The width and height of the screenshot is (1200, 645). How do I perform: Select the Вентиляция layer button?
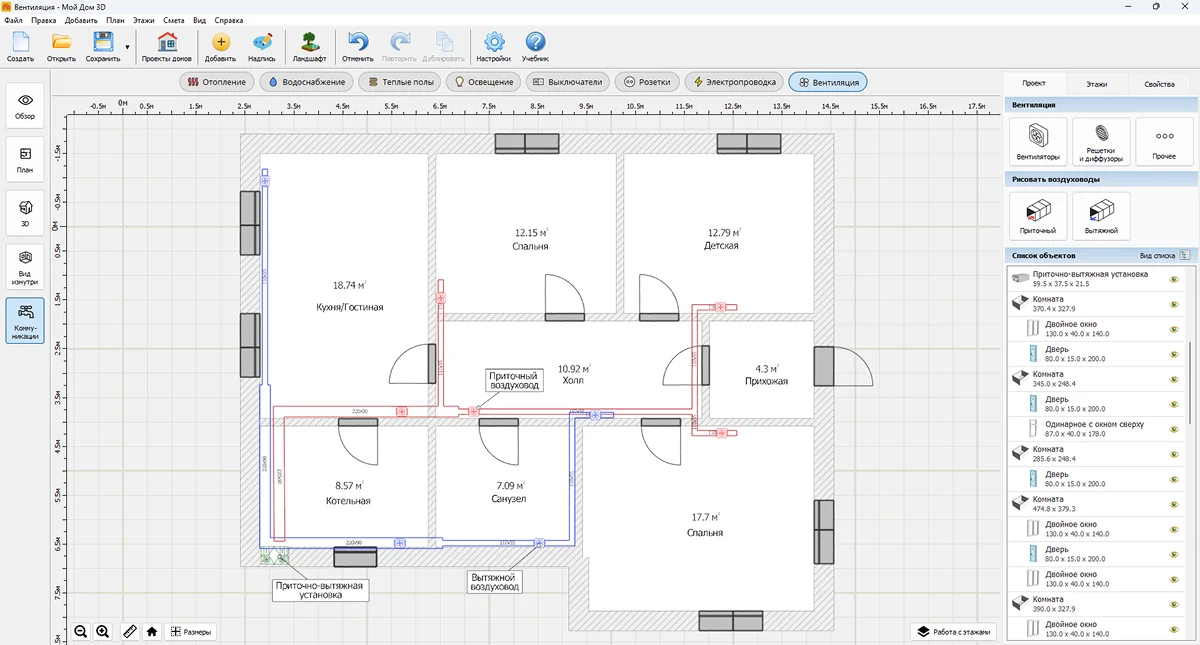click(x=828, y=82)
